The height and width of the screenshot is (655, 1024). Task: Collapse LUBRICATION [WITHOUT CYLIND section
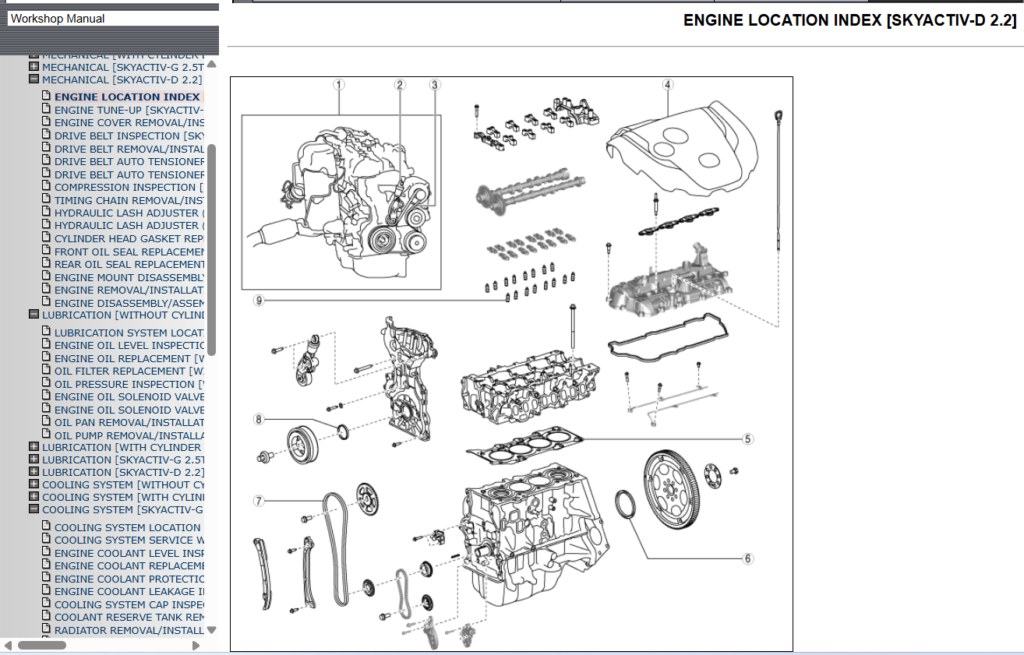coord(34,314)
